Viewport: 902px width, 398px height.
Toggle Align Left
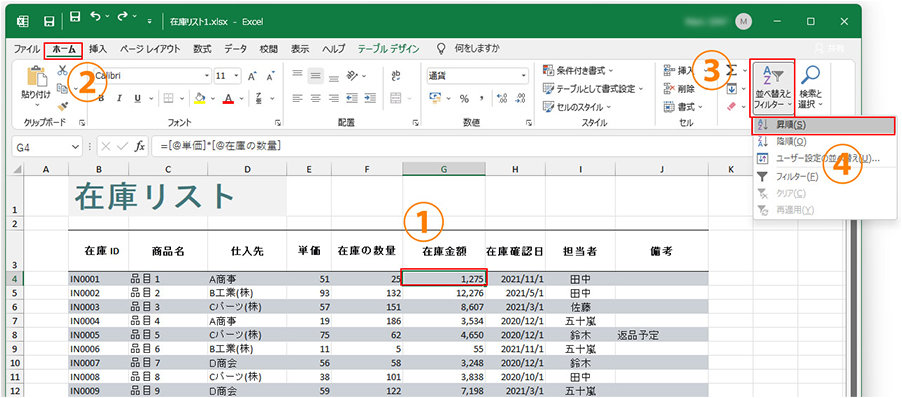pyautogui.click(x=297, y=98)
